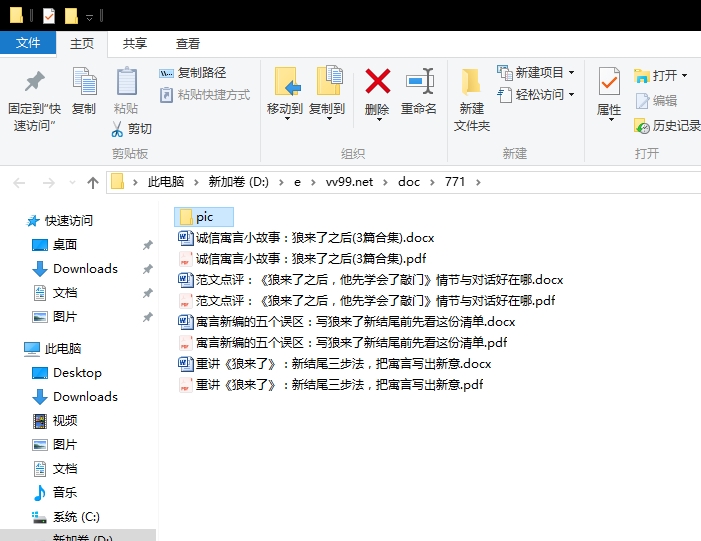Click the Copy (复制) ribbon icon
The image size is (701, 541).
click(84, 82)
